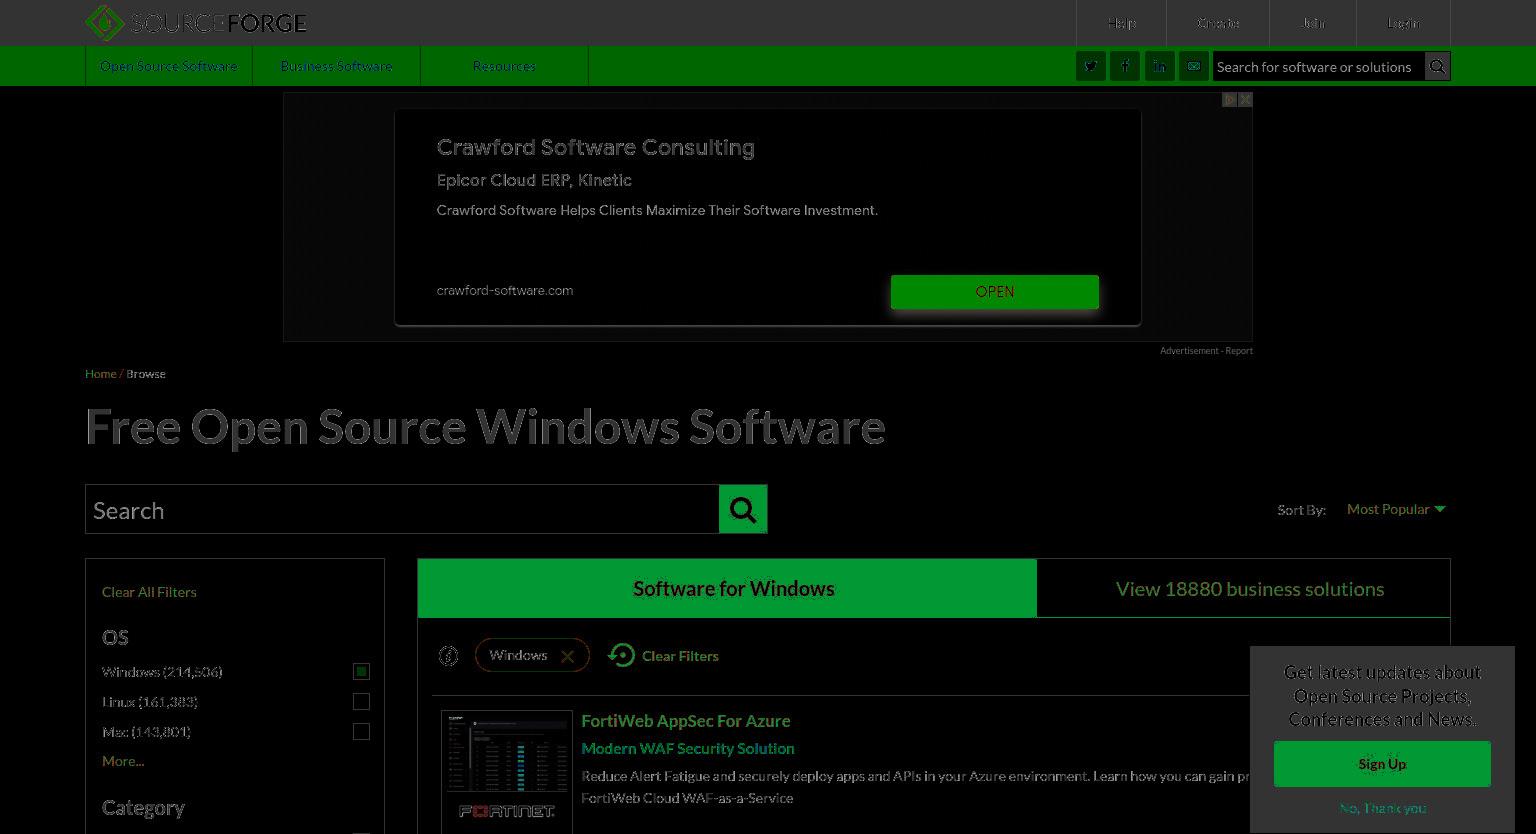The image size is (1536, 834).
Task: Click the AdChoices icon on the ad
Action: pyautogui.click(x=1230, y=99)
